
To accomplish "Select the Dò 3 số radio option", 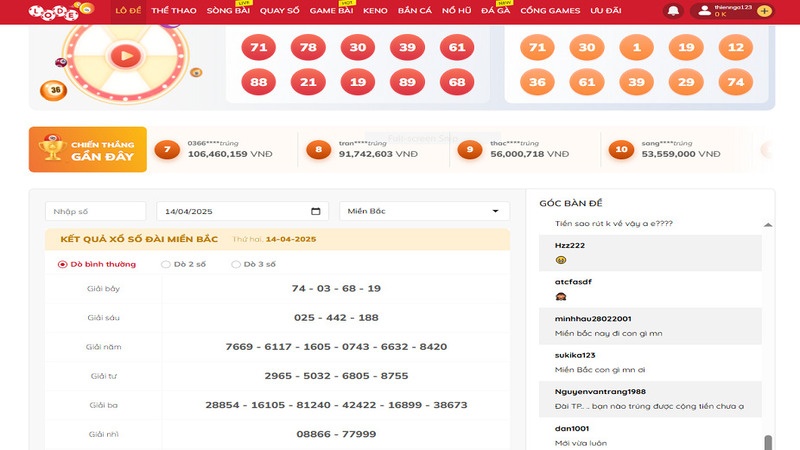I will pos(236,264).
